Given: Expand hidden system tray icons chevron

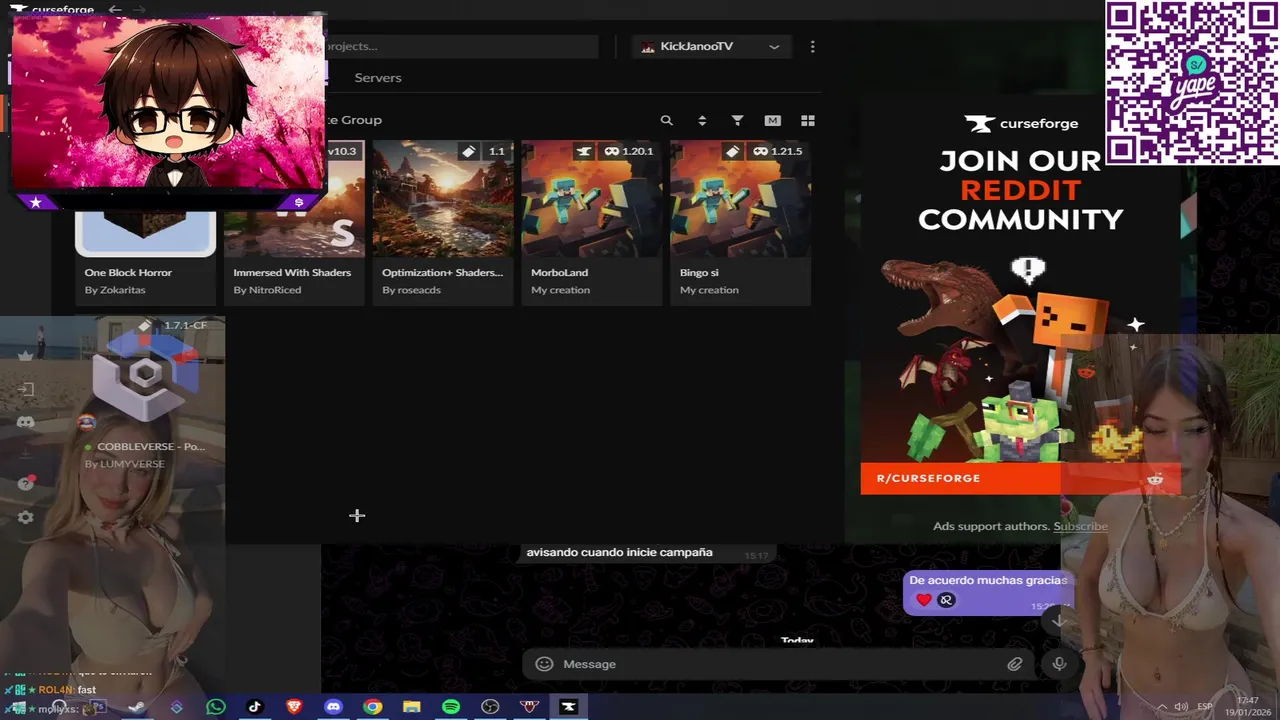Looking at the screenshot, I should click(1161, 707).
